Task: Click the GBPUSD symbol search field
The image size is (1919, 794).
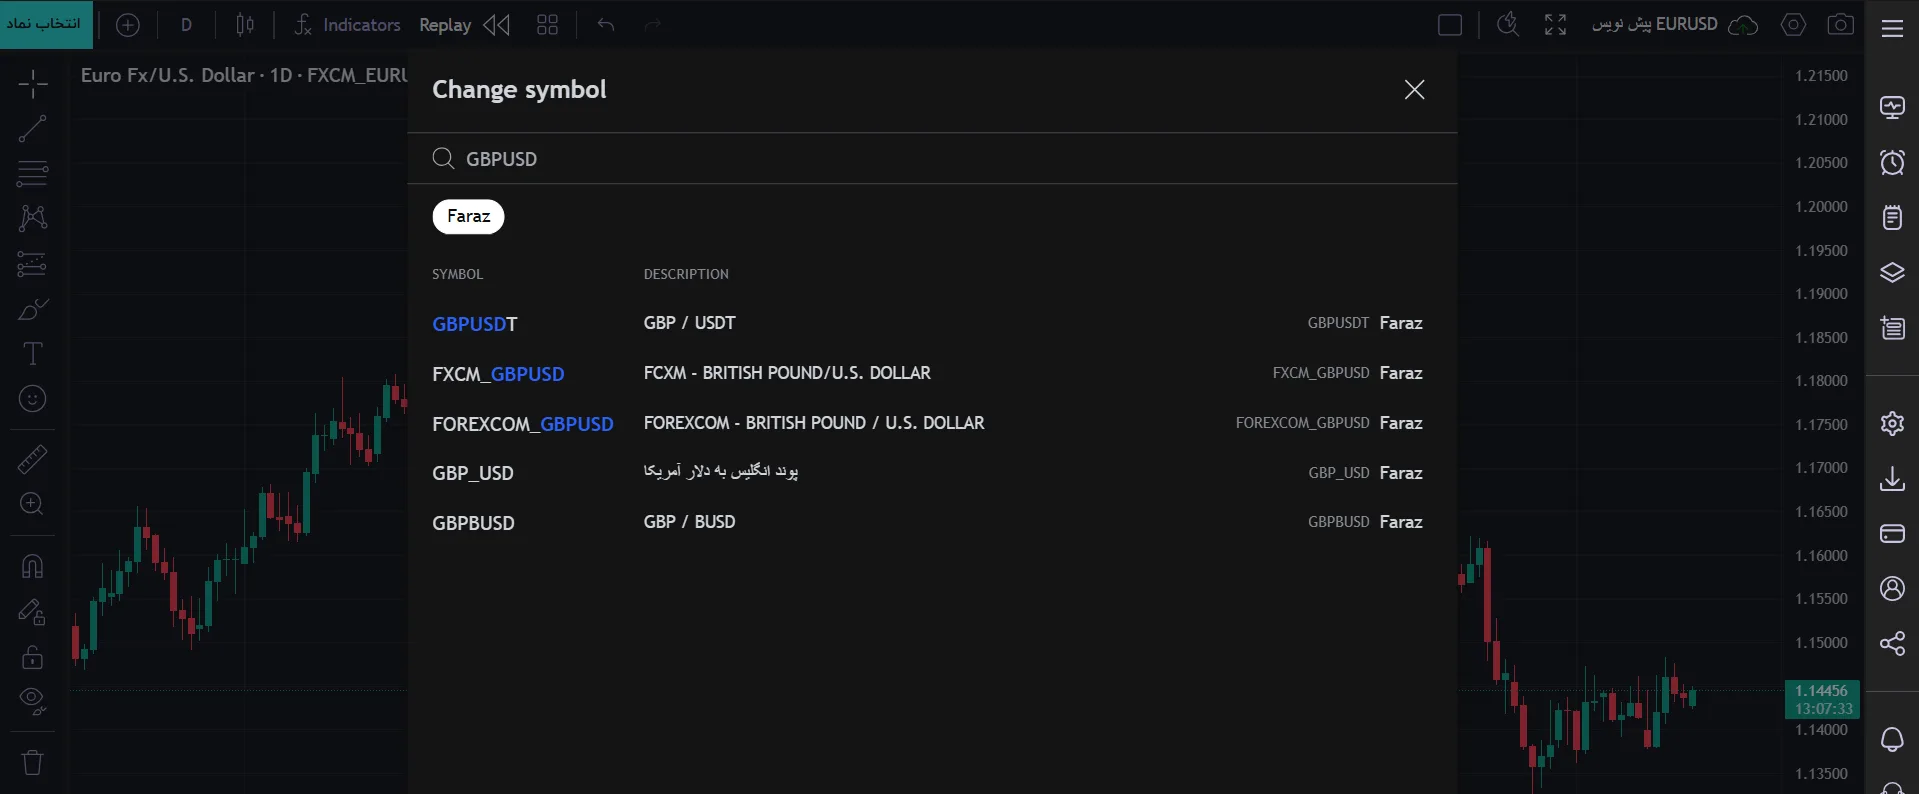Action: tap(932, 159)
